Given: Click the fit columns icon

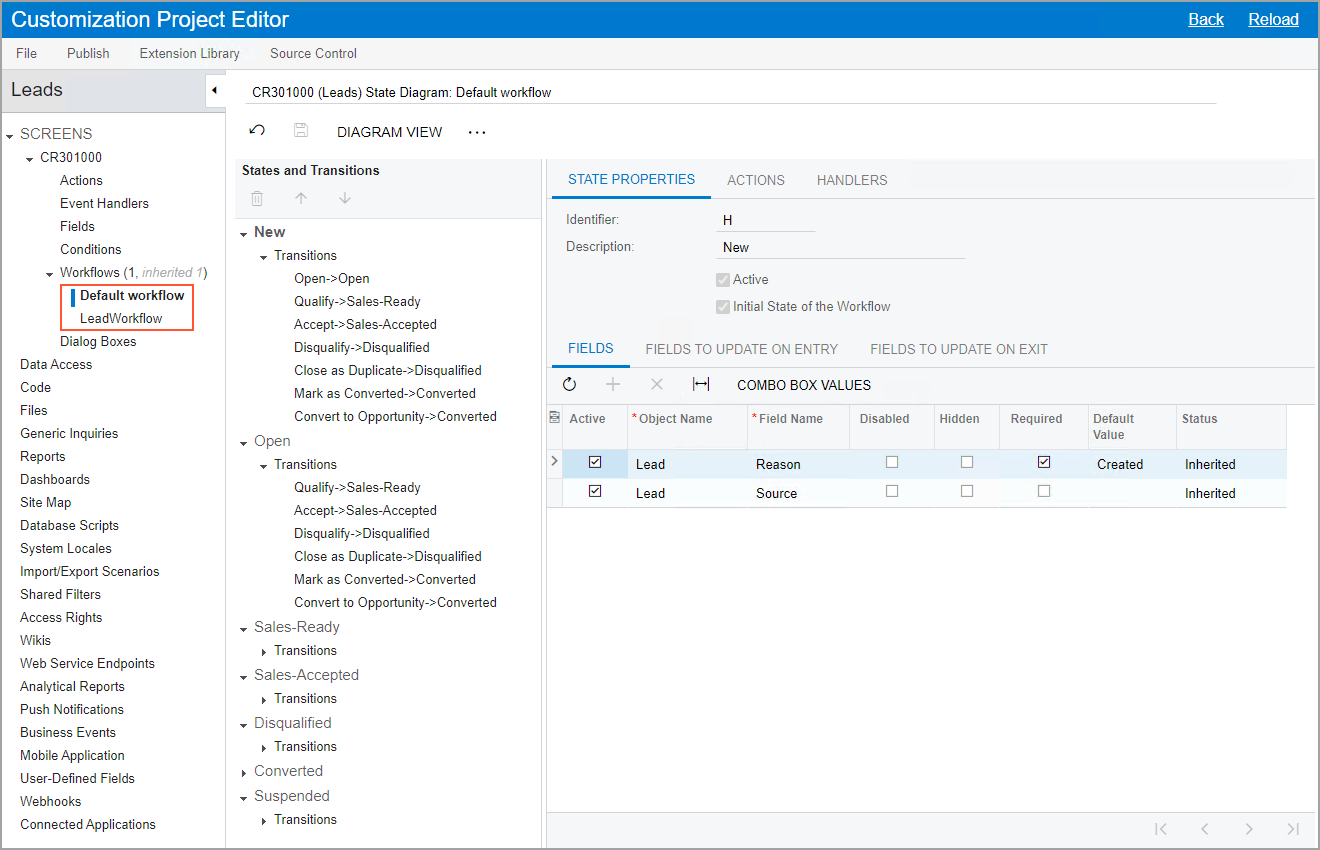Looking at the screenshot, I should click(701, 385).
